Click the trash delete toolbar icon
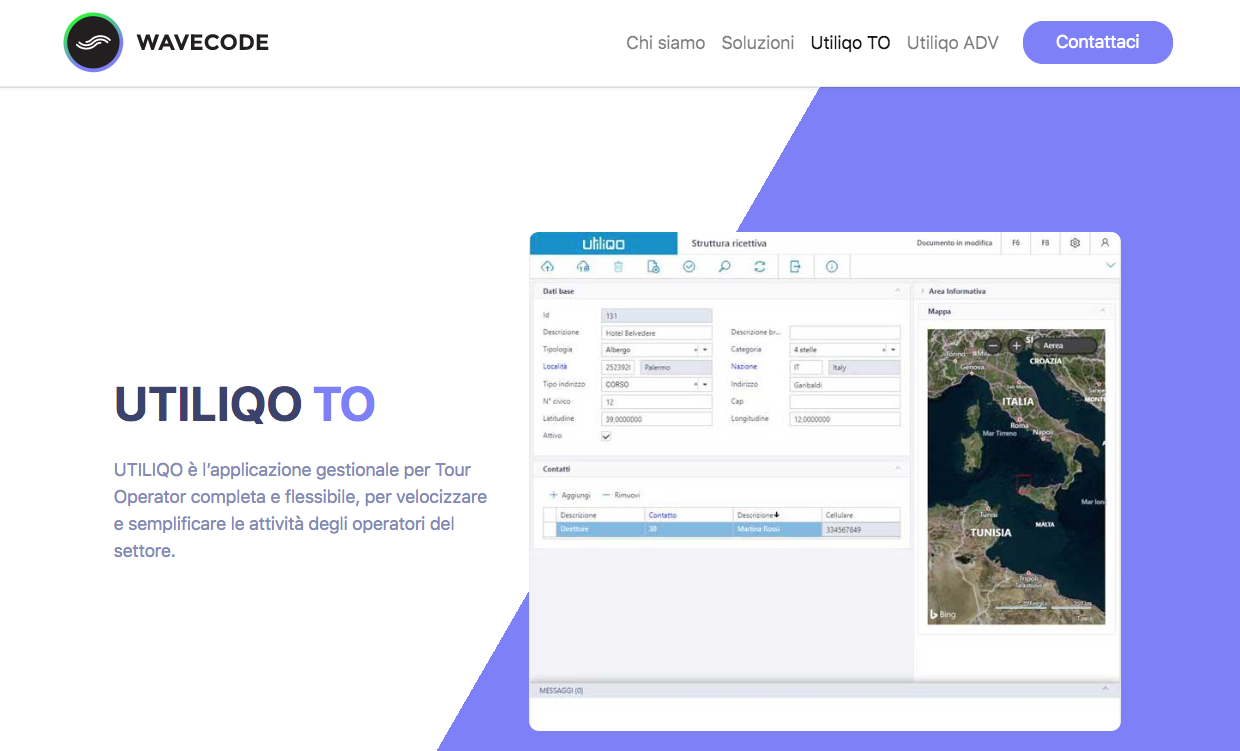 [x=618, y=266]
